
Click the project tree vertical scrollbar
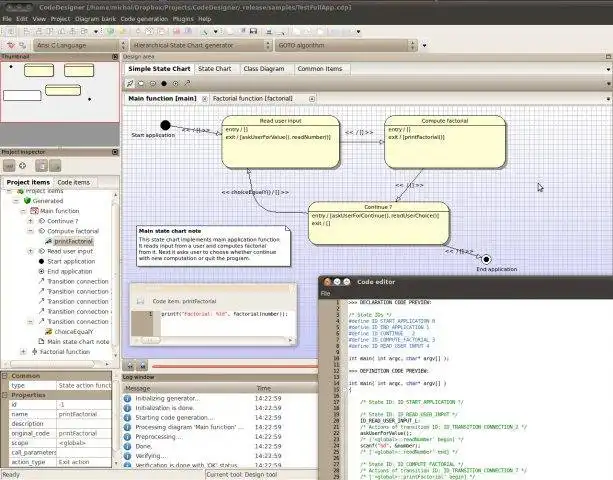click(115, 274)
